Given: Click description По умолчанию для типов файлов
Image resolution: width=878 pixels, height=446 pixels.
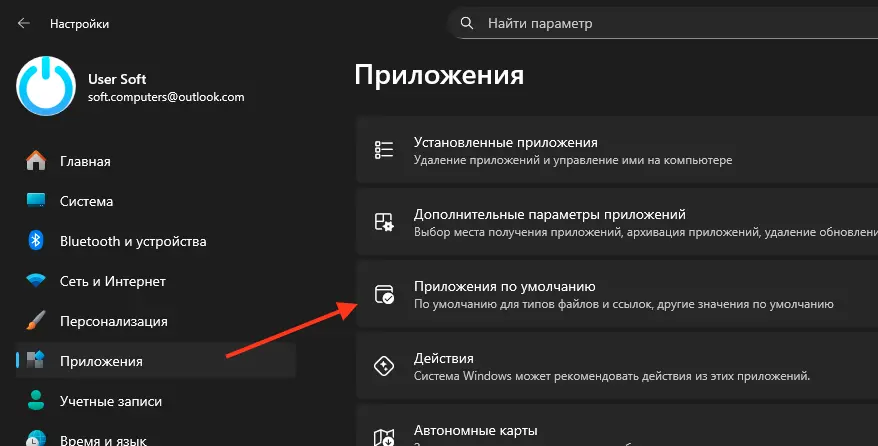Looking at the screenshot, I should pos(624,304).
